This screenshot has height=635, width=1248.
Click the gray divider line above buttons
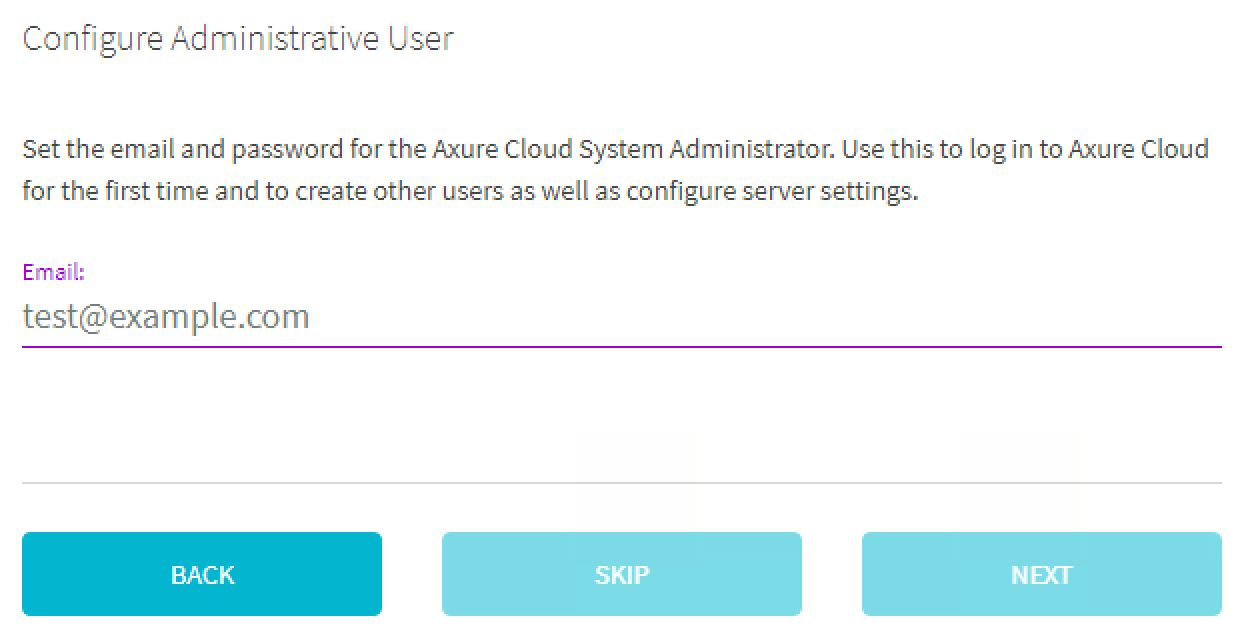click(x=620, y=483)
